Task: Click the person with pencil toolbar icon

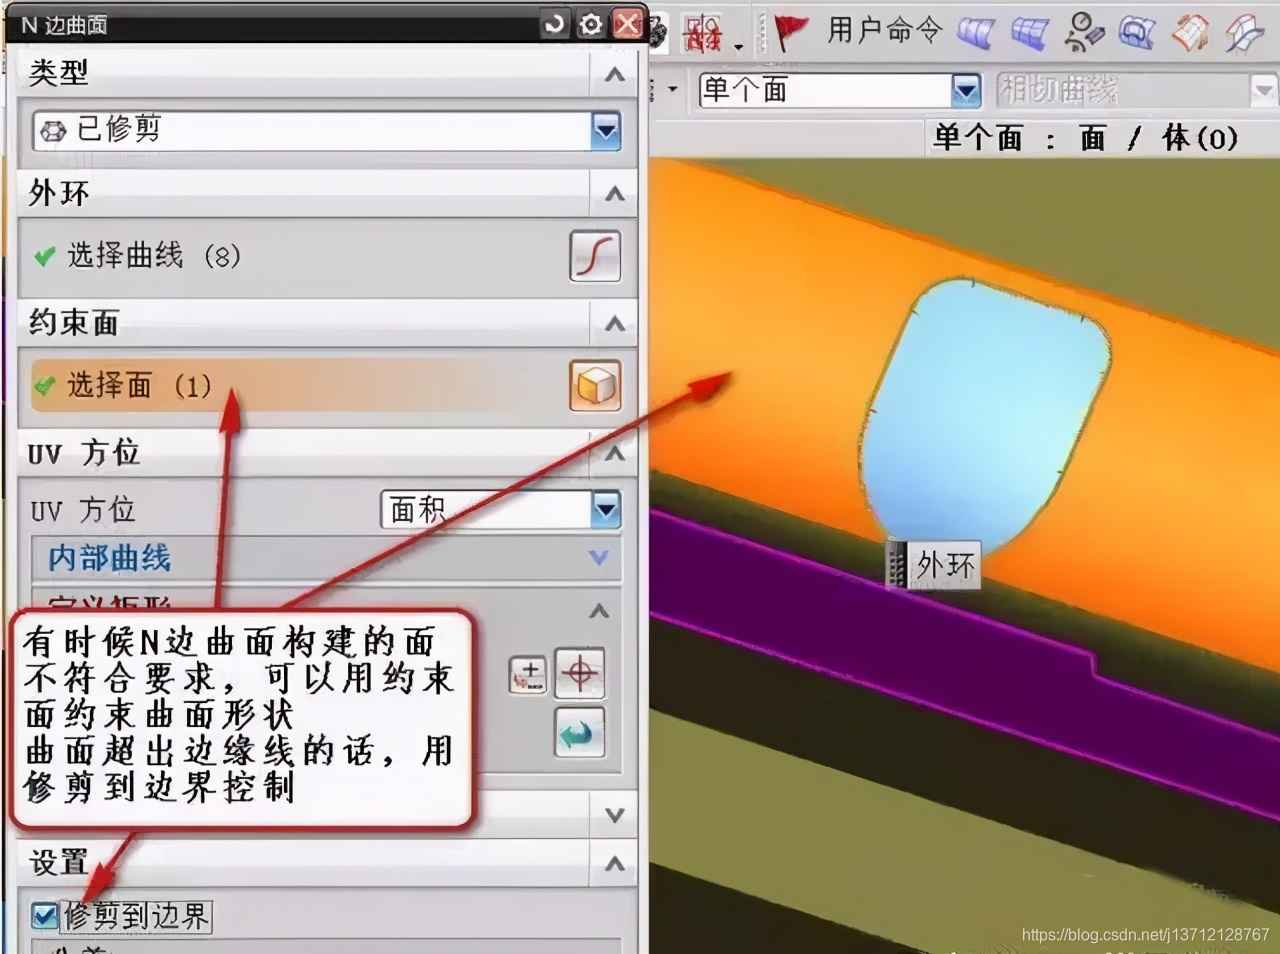Action: click(1084, 33)
